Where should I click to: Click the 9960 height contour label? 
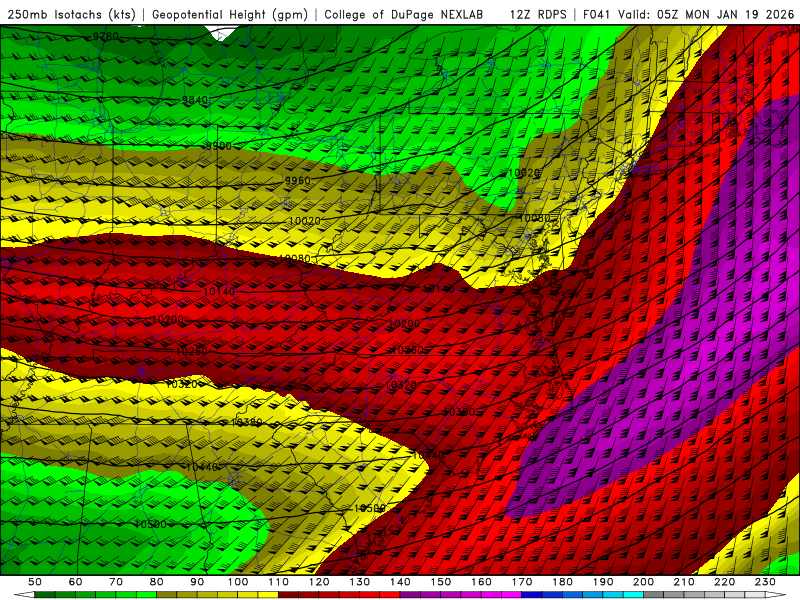coord(297,181)
